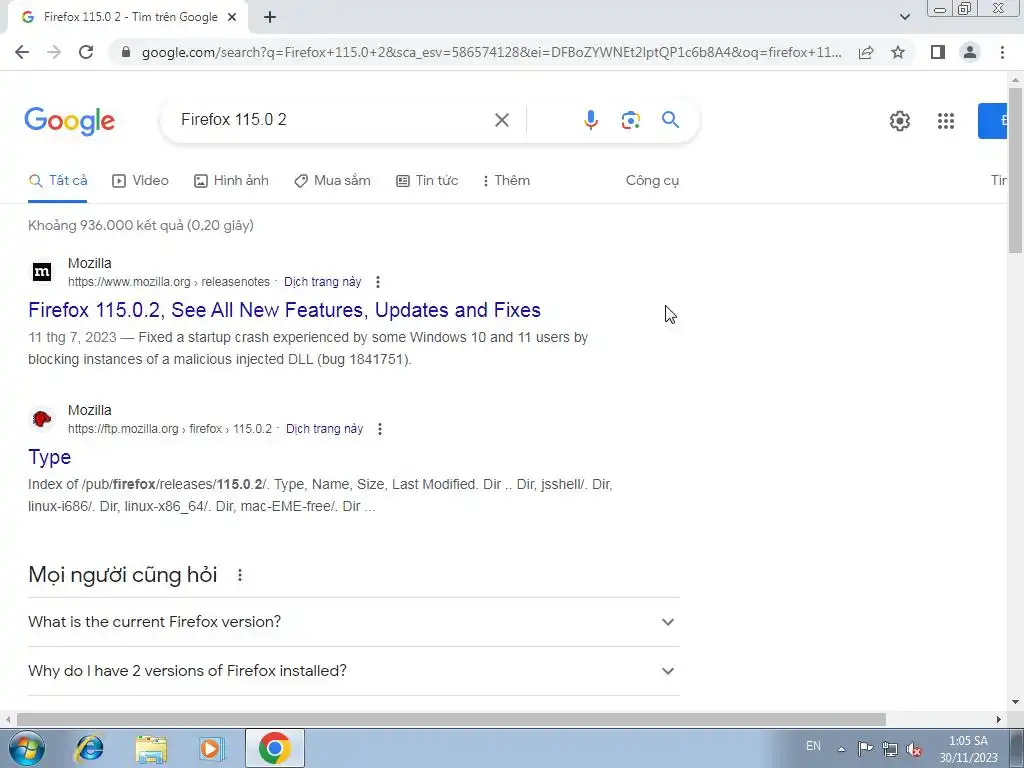Close the Firefox 115.0 2 search tab
Screen dimensions: 1024x768
(x=232, y=17)
